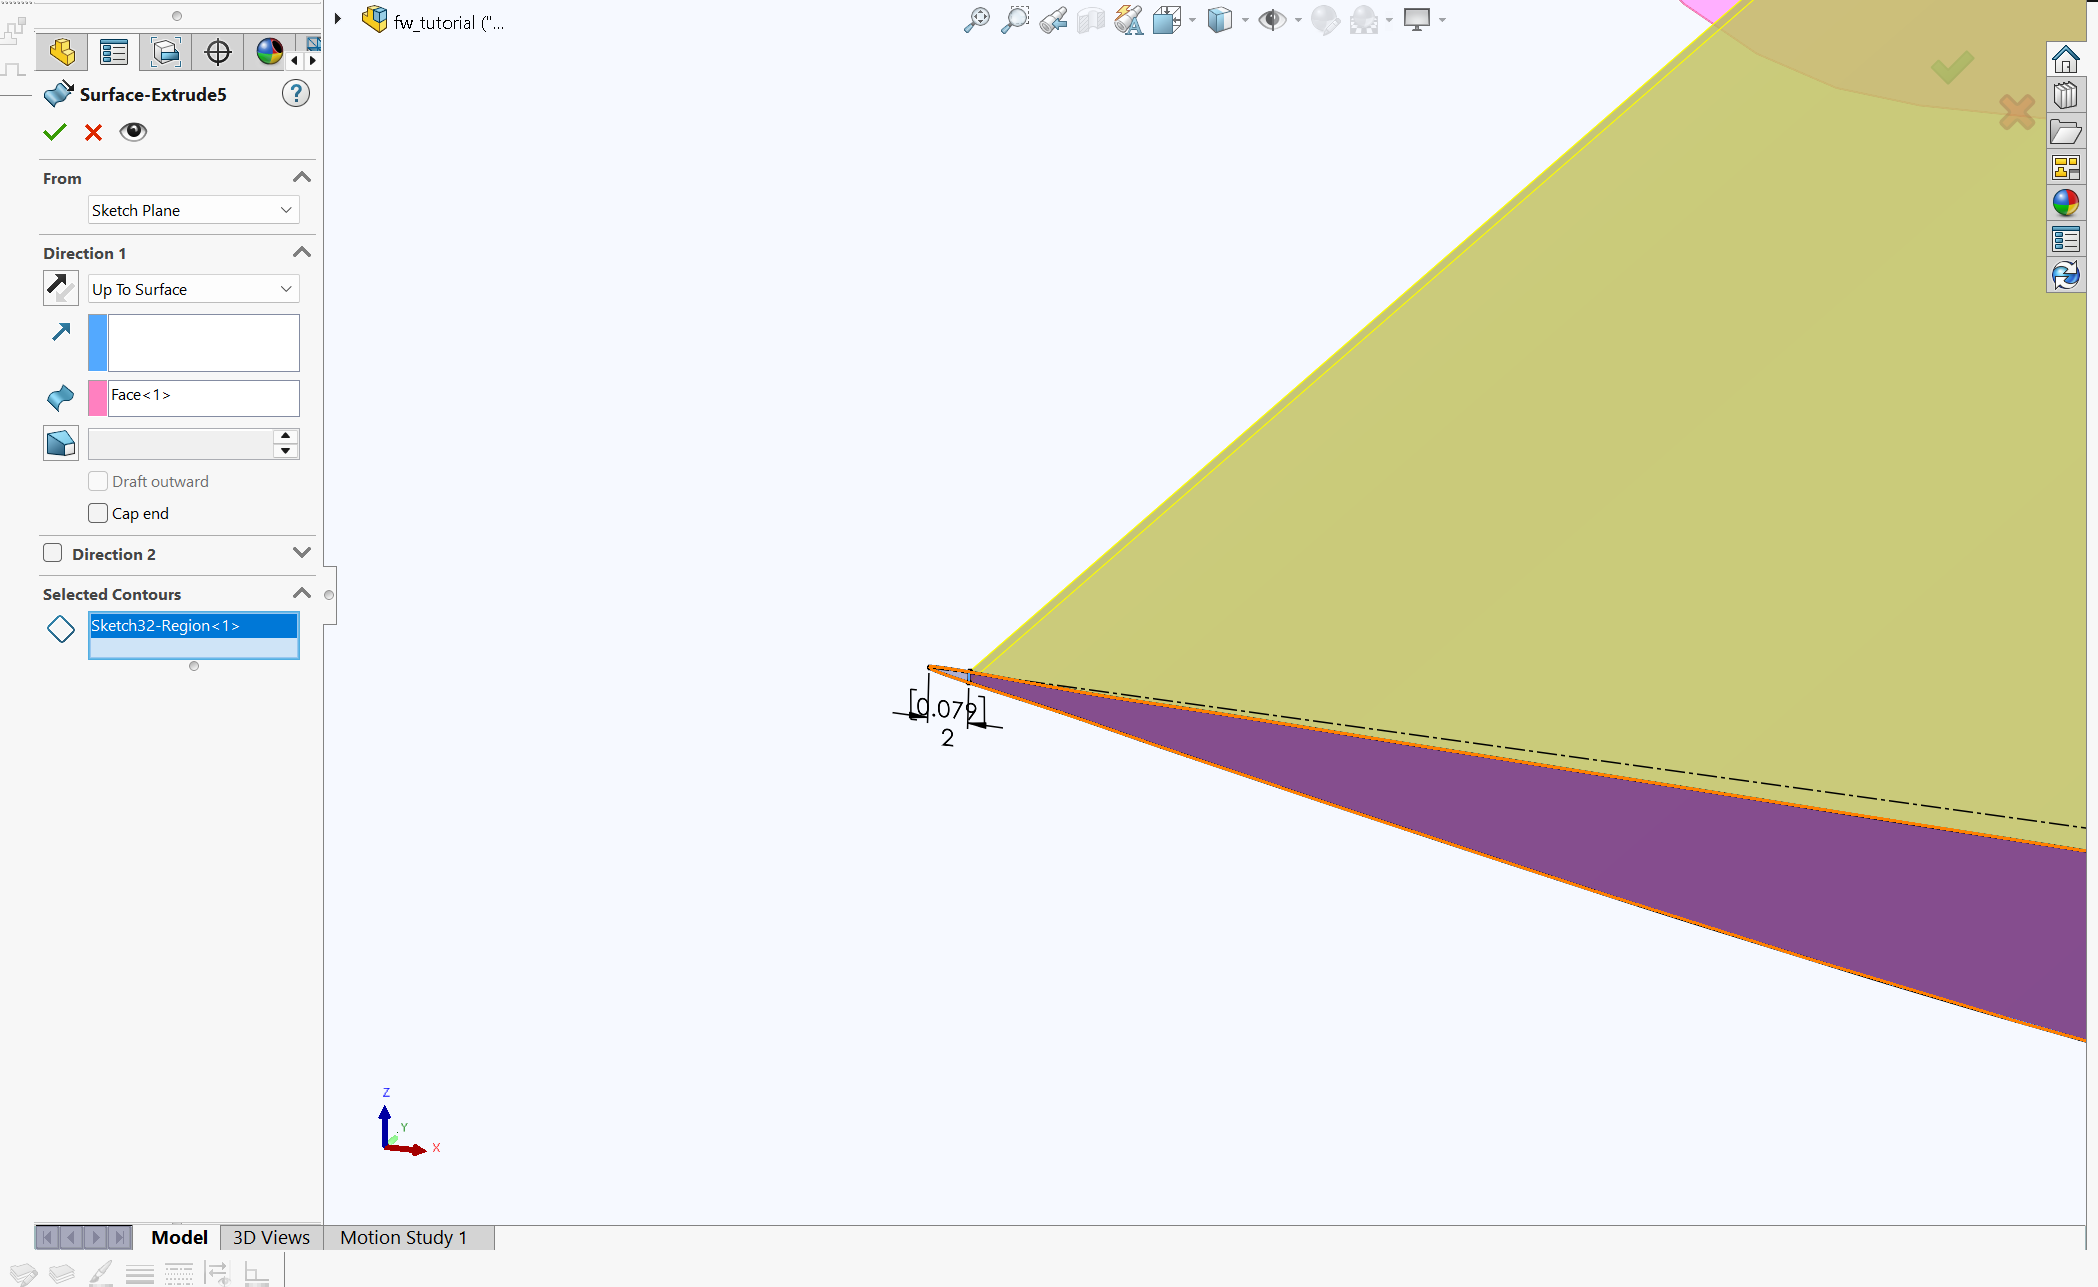Open the DimXpertManager crosshair tab
Image resolution: width=2098 pixels, height=1287 pixels.
coord(217,52)
